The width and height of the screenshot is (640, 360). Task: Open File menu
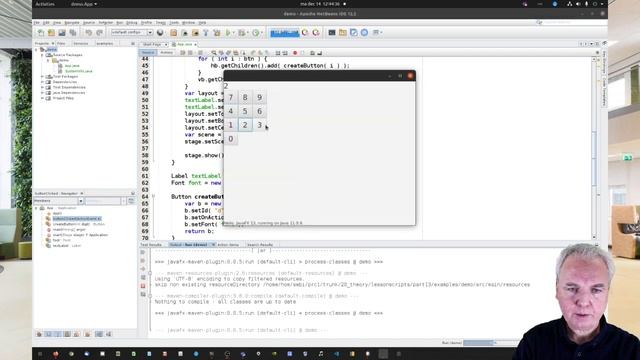(37, 23)
